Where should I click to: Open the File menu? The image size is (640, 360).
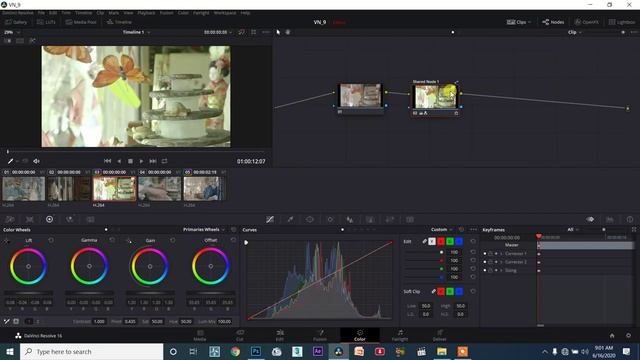(41, 13)
